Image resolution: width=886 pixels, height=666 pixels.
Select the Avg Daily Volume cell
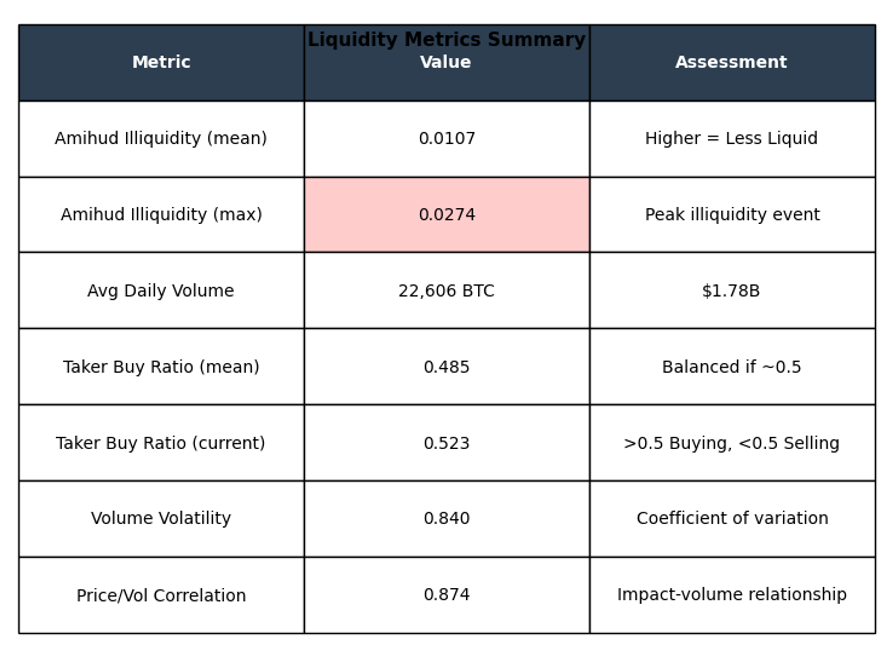point(161,291)
